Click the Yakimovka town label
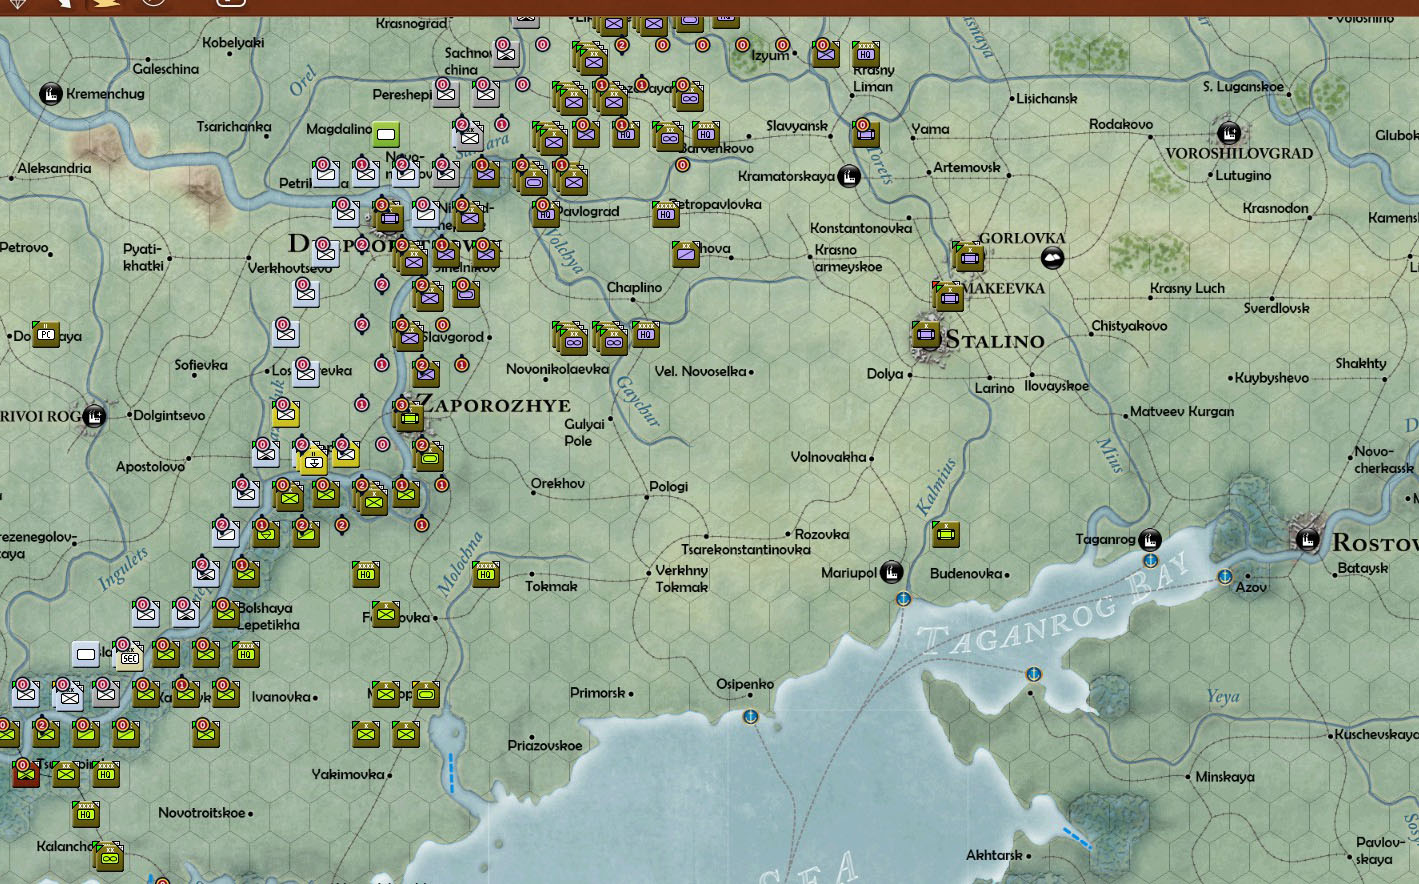This screenshot has width=1419, height=884. [x=348, y=774]
